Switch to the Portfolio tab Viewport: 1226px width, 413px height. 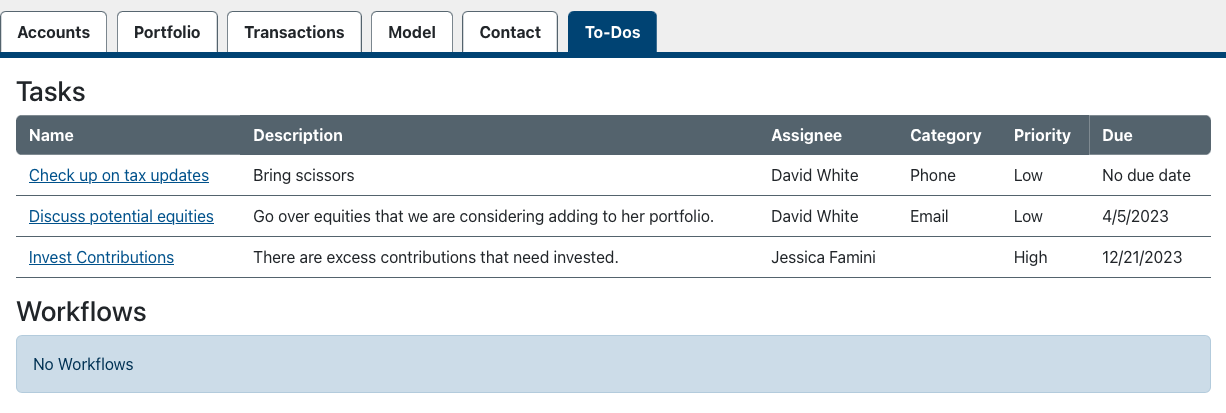pos(167,32)
